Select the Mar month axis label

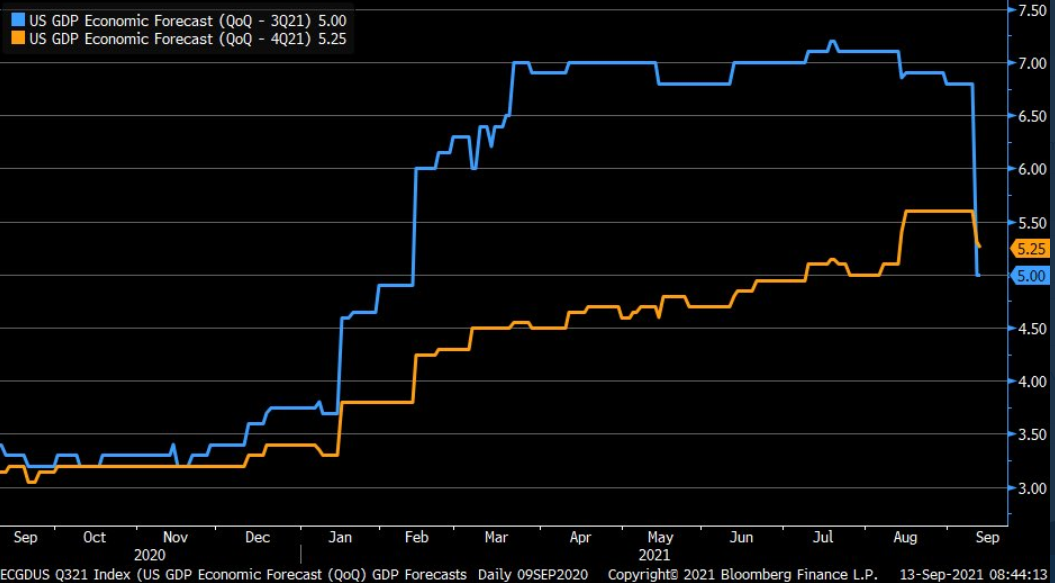(497, 537)
